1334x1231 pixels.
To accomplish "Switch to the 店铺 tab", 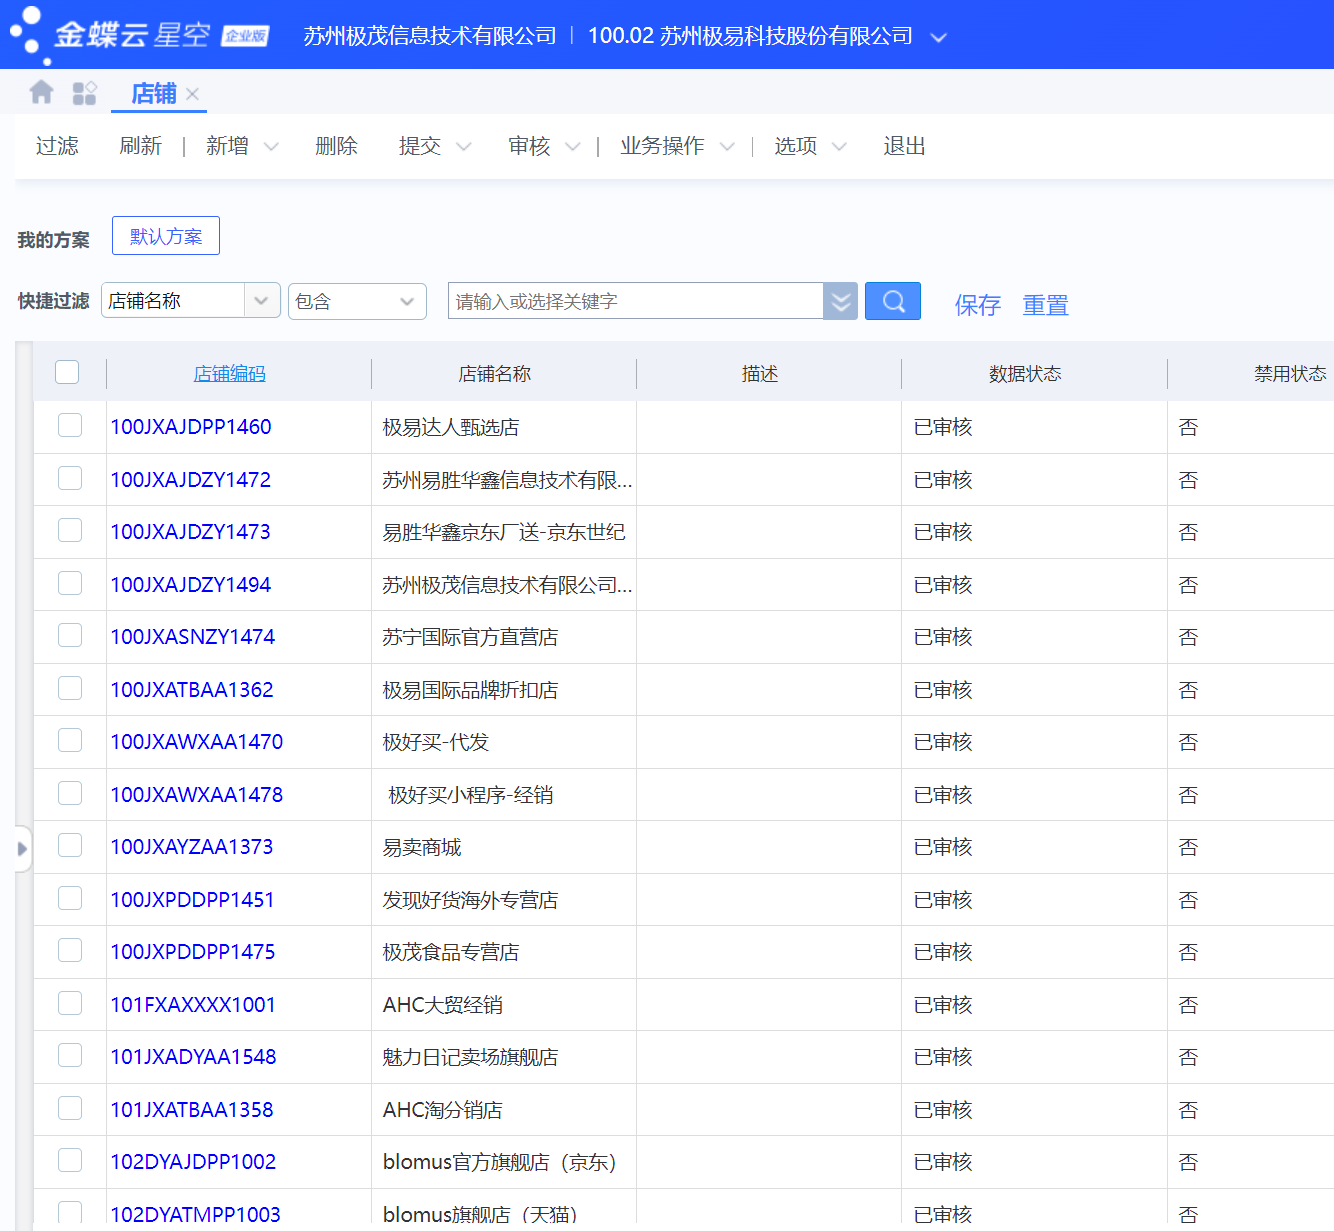I will coord(154,94).
